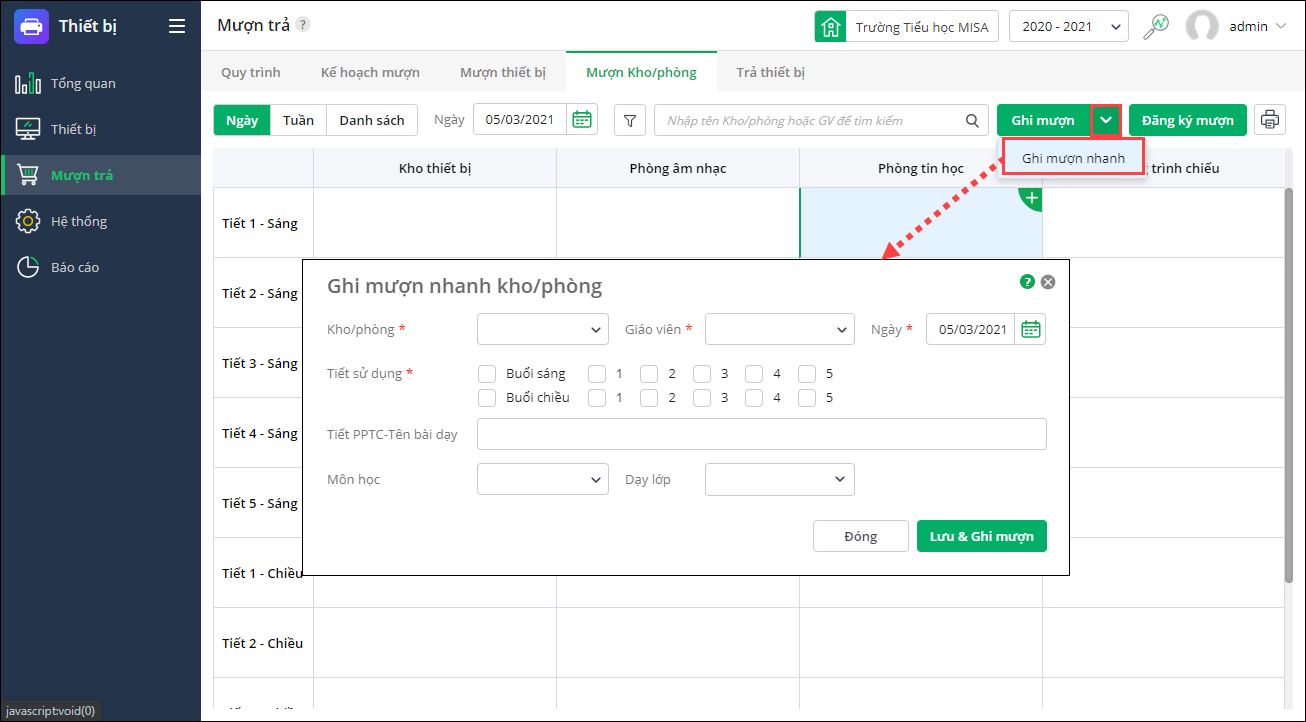The height and width of the screenshot is (722, 1306).
Task: Click the filter funnel icon
Action: click(629, 120)
